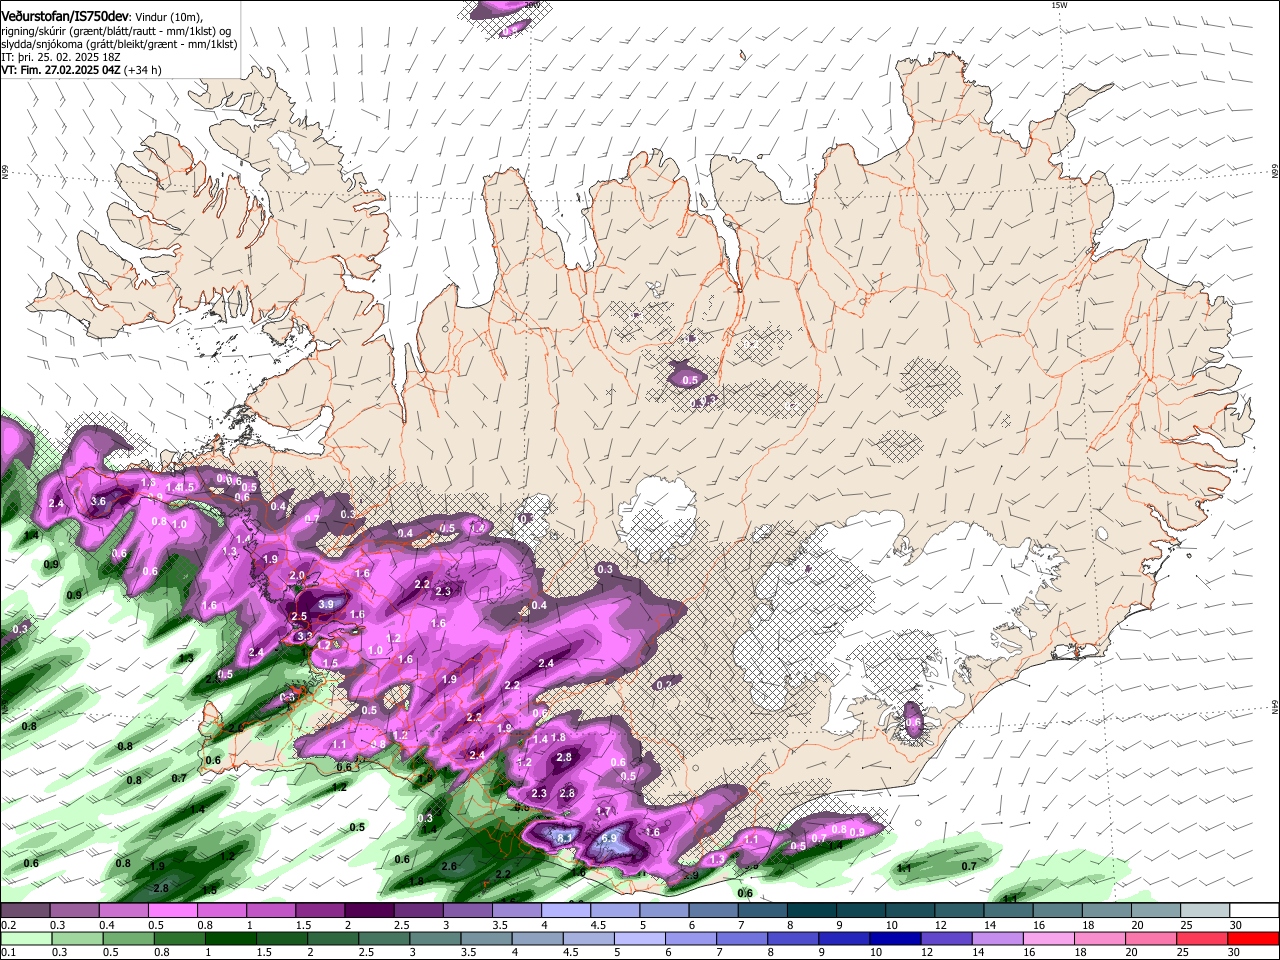Select the upper legend swatch between 0.4 and 0.5
The image size is (1280, 960).
(123, 910)
